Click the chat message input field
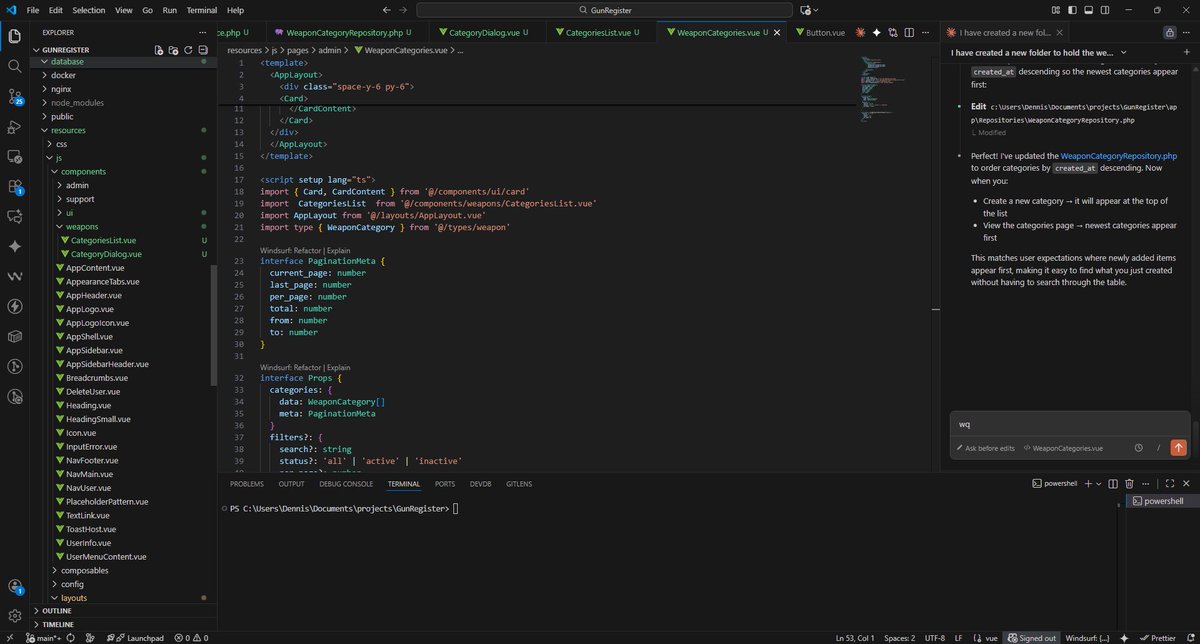1200x644 pixels. (x=1070, y=424)
